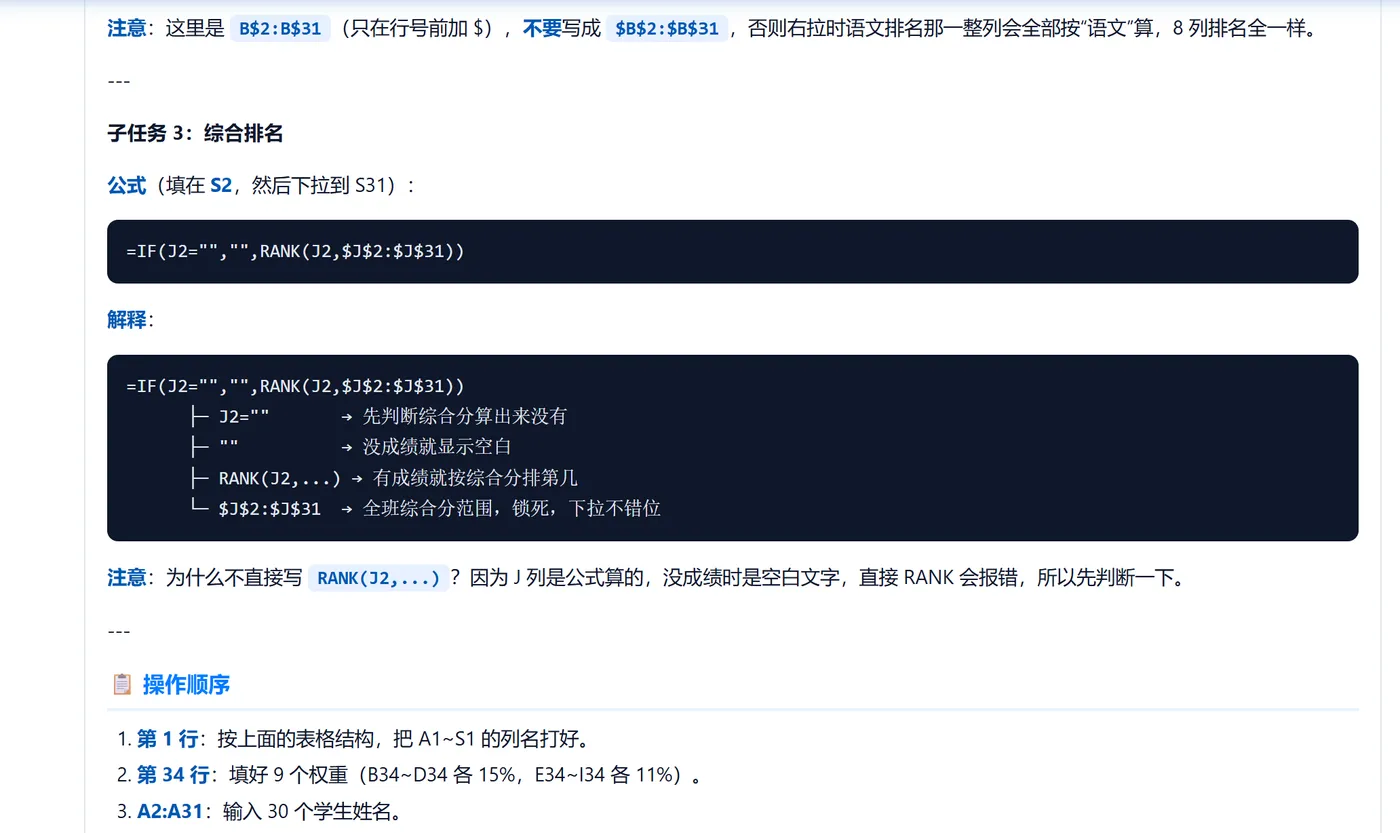The image size is (1400, 833).
Task: Click the clipboard icon beside 操作顺序
Action: (x=122, y=684)
